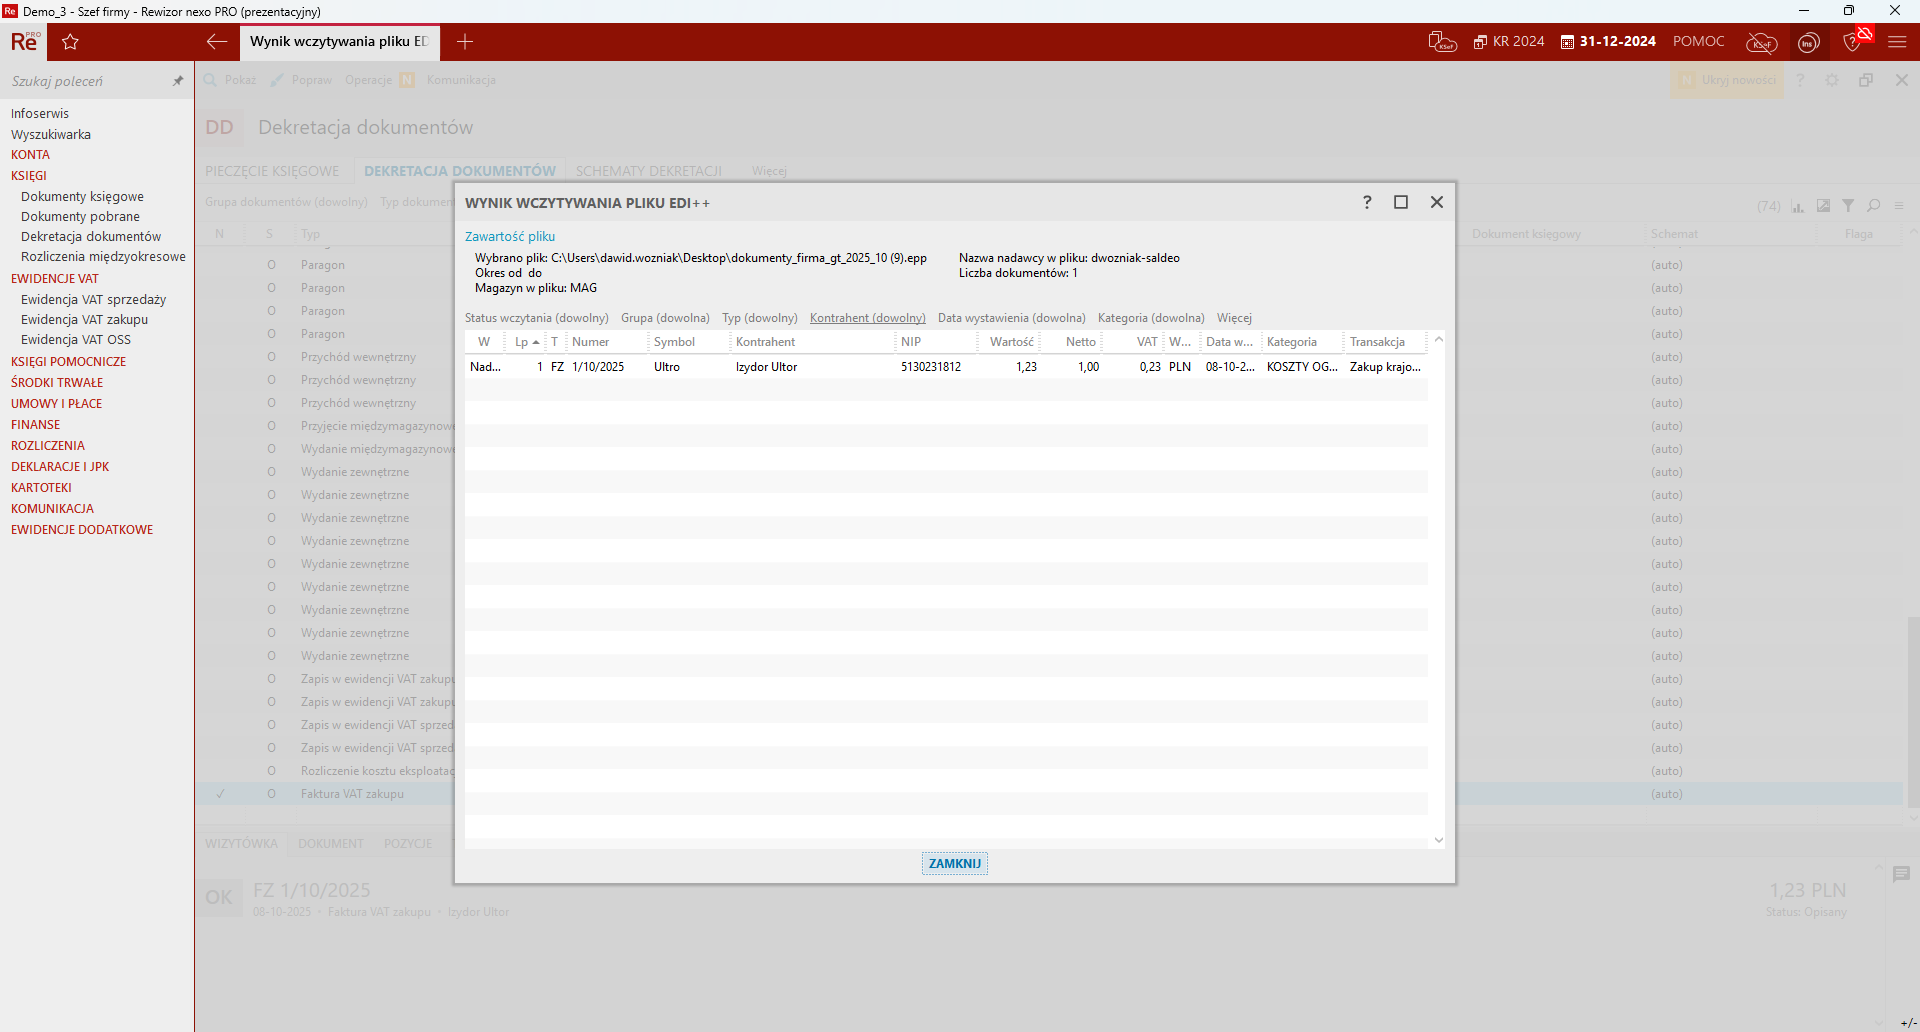Image resolution: width=1920 pixels, height=1032 pixels.
Task: Click the magnifier search icon above list
Action: click(x=1874, y=206)
